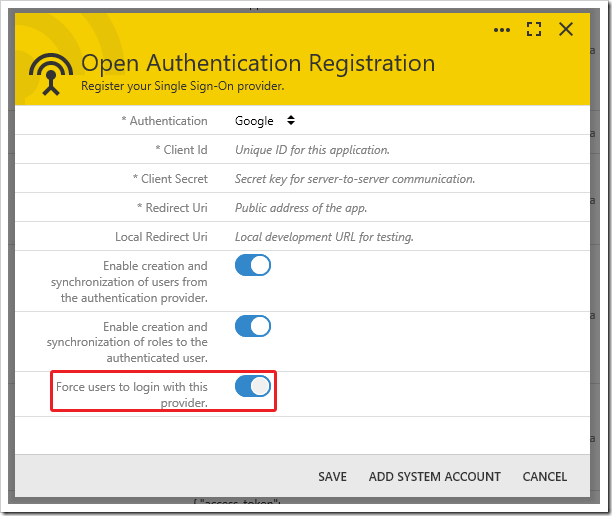
Task: Click the 'Local Redirect Uri' field label
Action: [x=161, y=237]
